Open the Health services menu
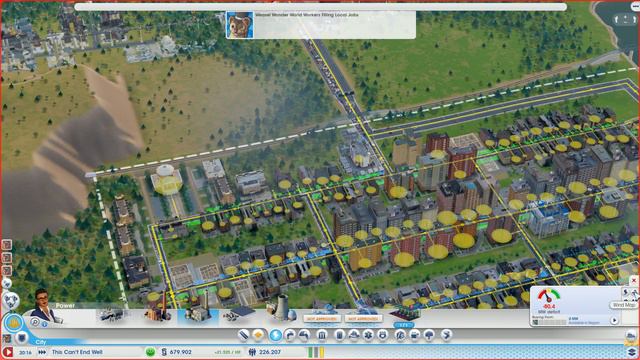 [x=368, y=336]
